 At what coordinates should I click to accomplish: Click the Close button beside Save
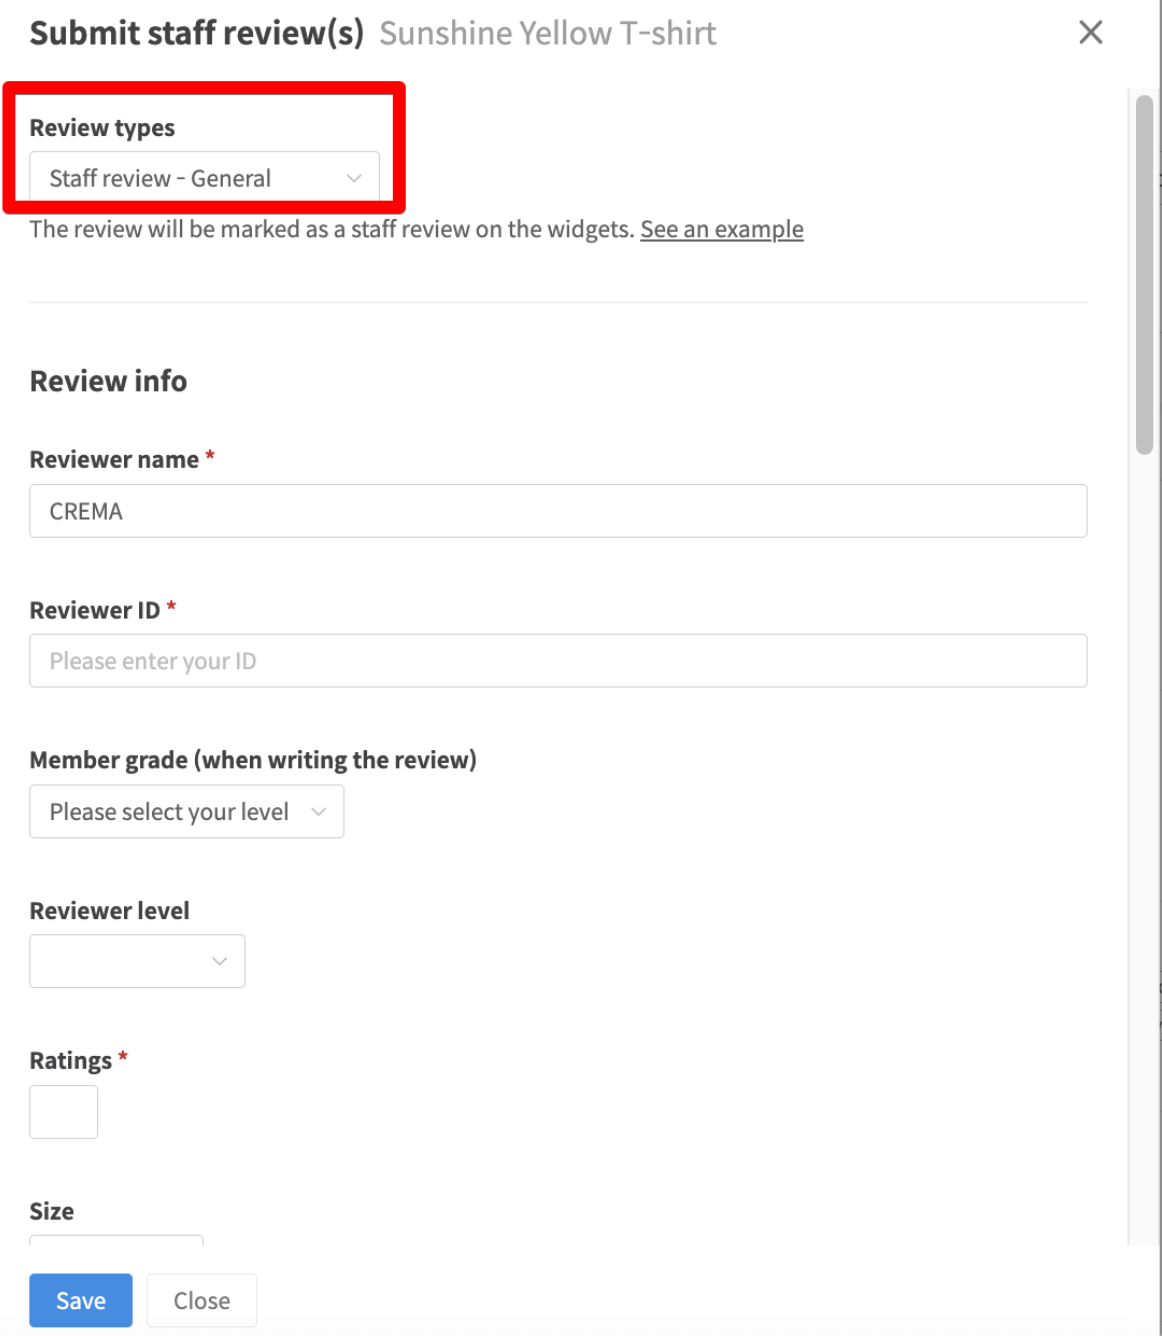(201, 1300)
